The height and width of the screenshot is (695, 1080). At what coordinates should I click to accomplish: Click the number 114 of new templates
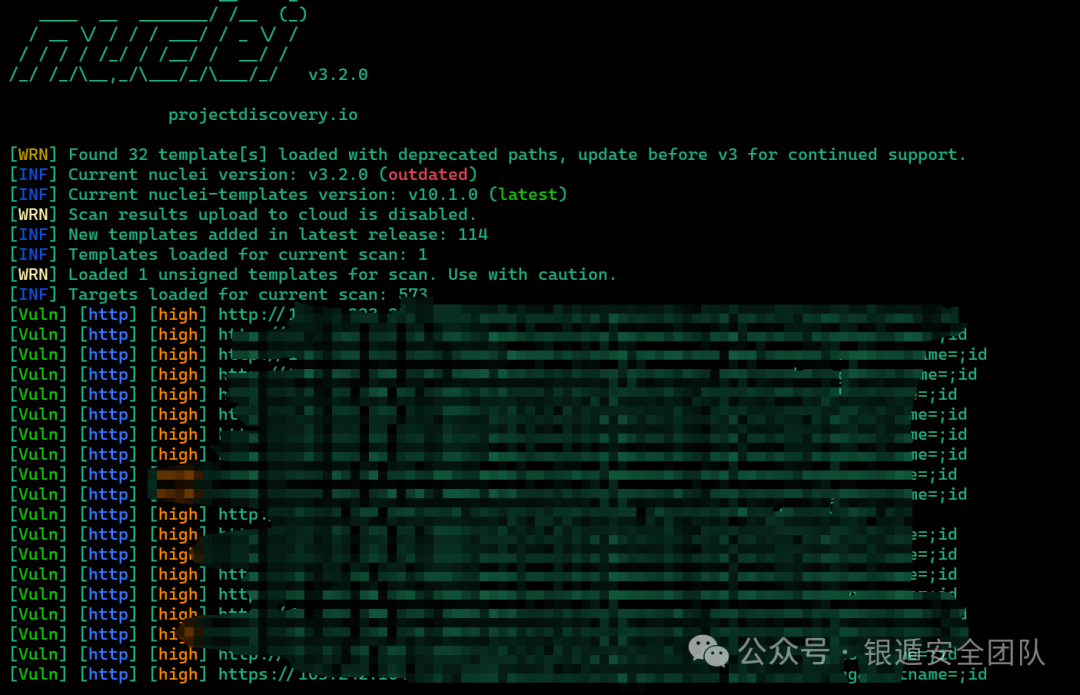472,234
